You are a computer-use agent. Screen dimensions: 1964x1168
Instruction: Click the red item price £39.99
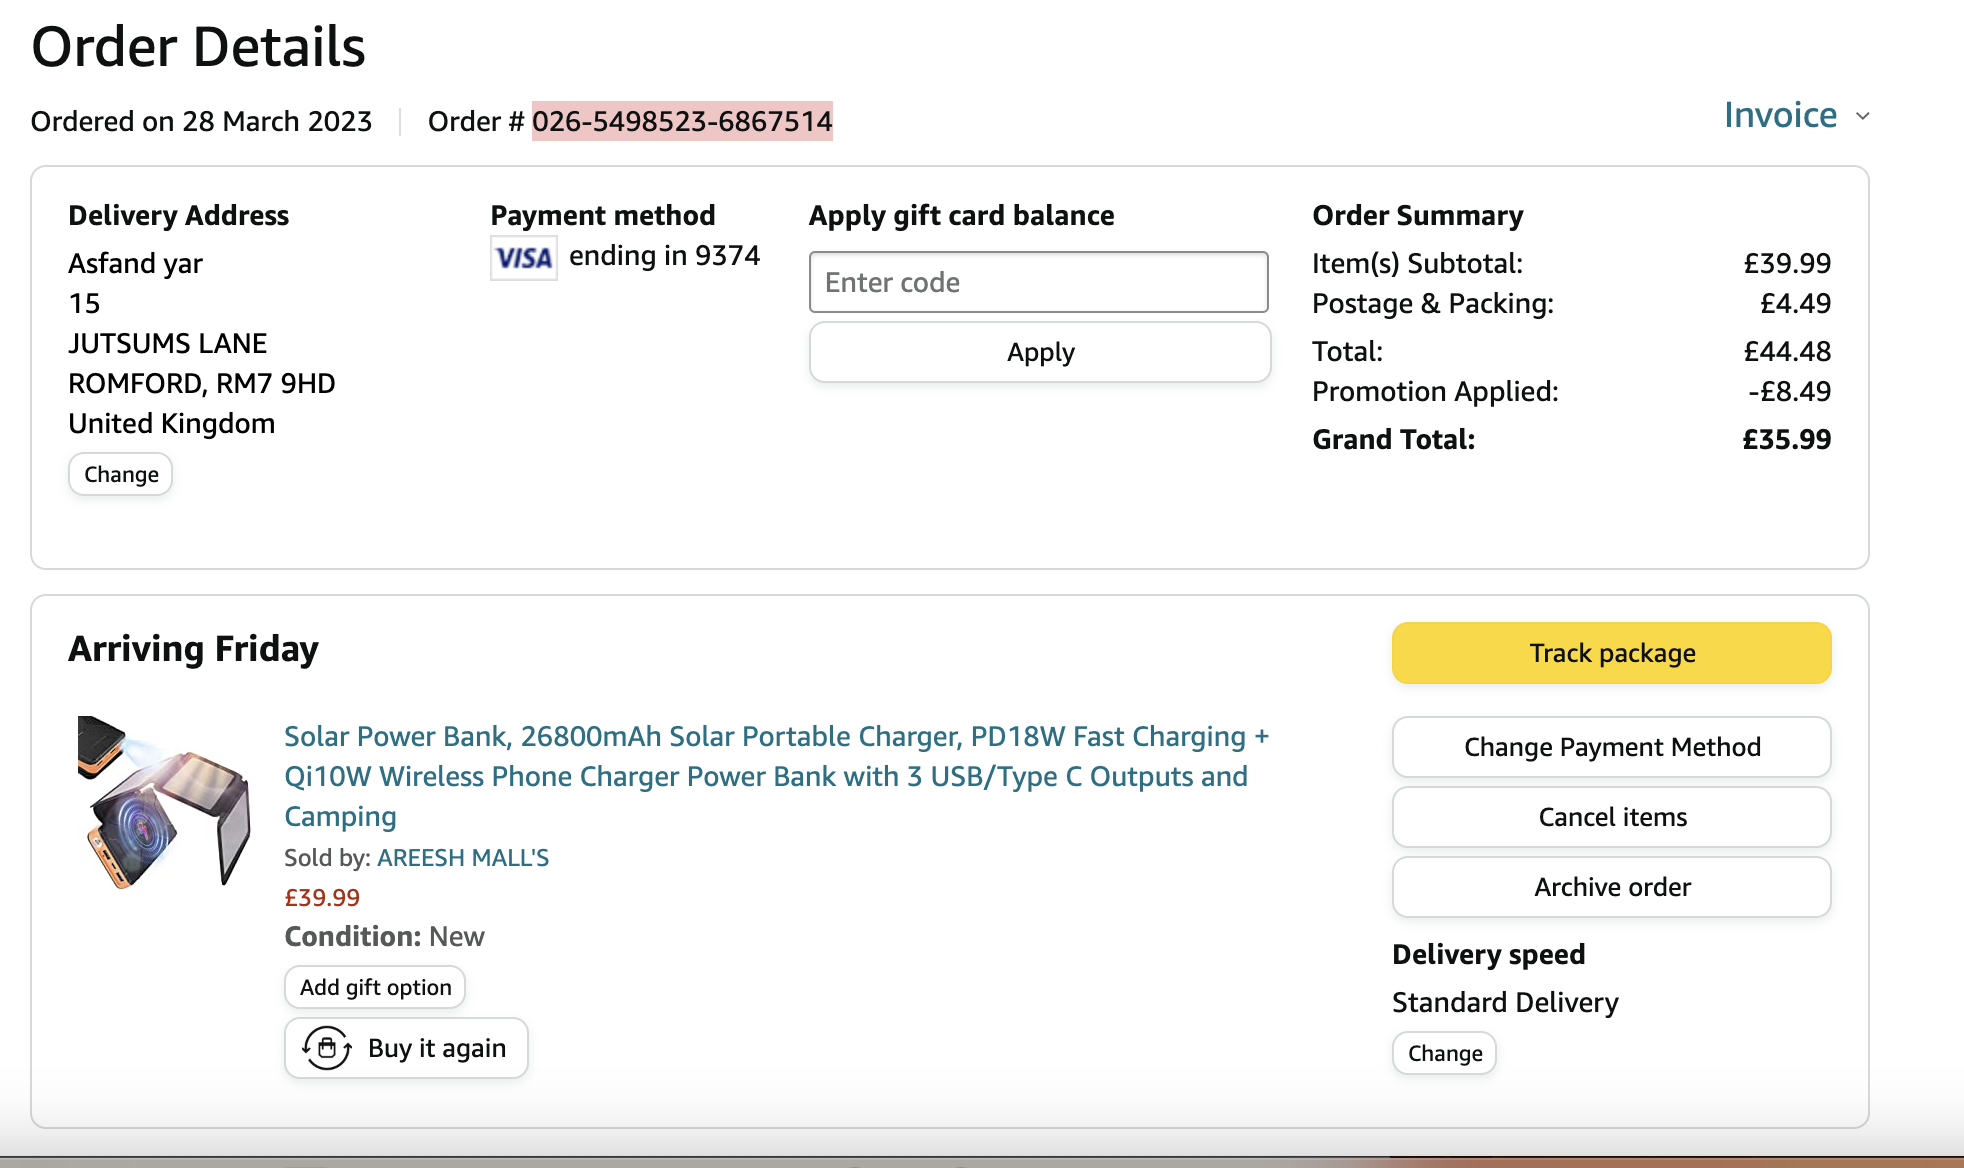[x=322, y=898]
